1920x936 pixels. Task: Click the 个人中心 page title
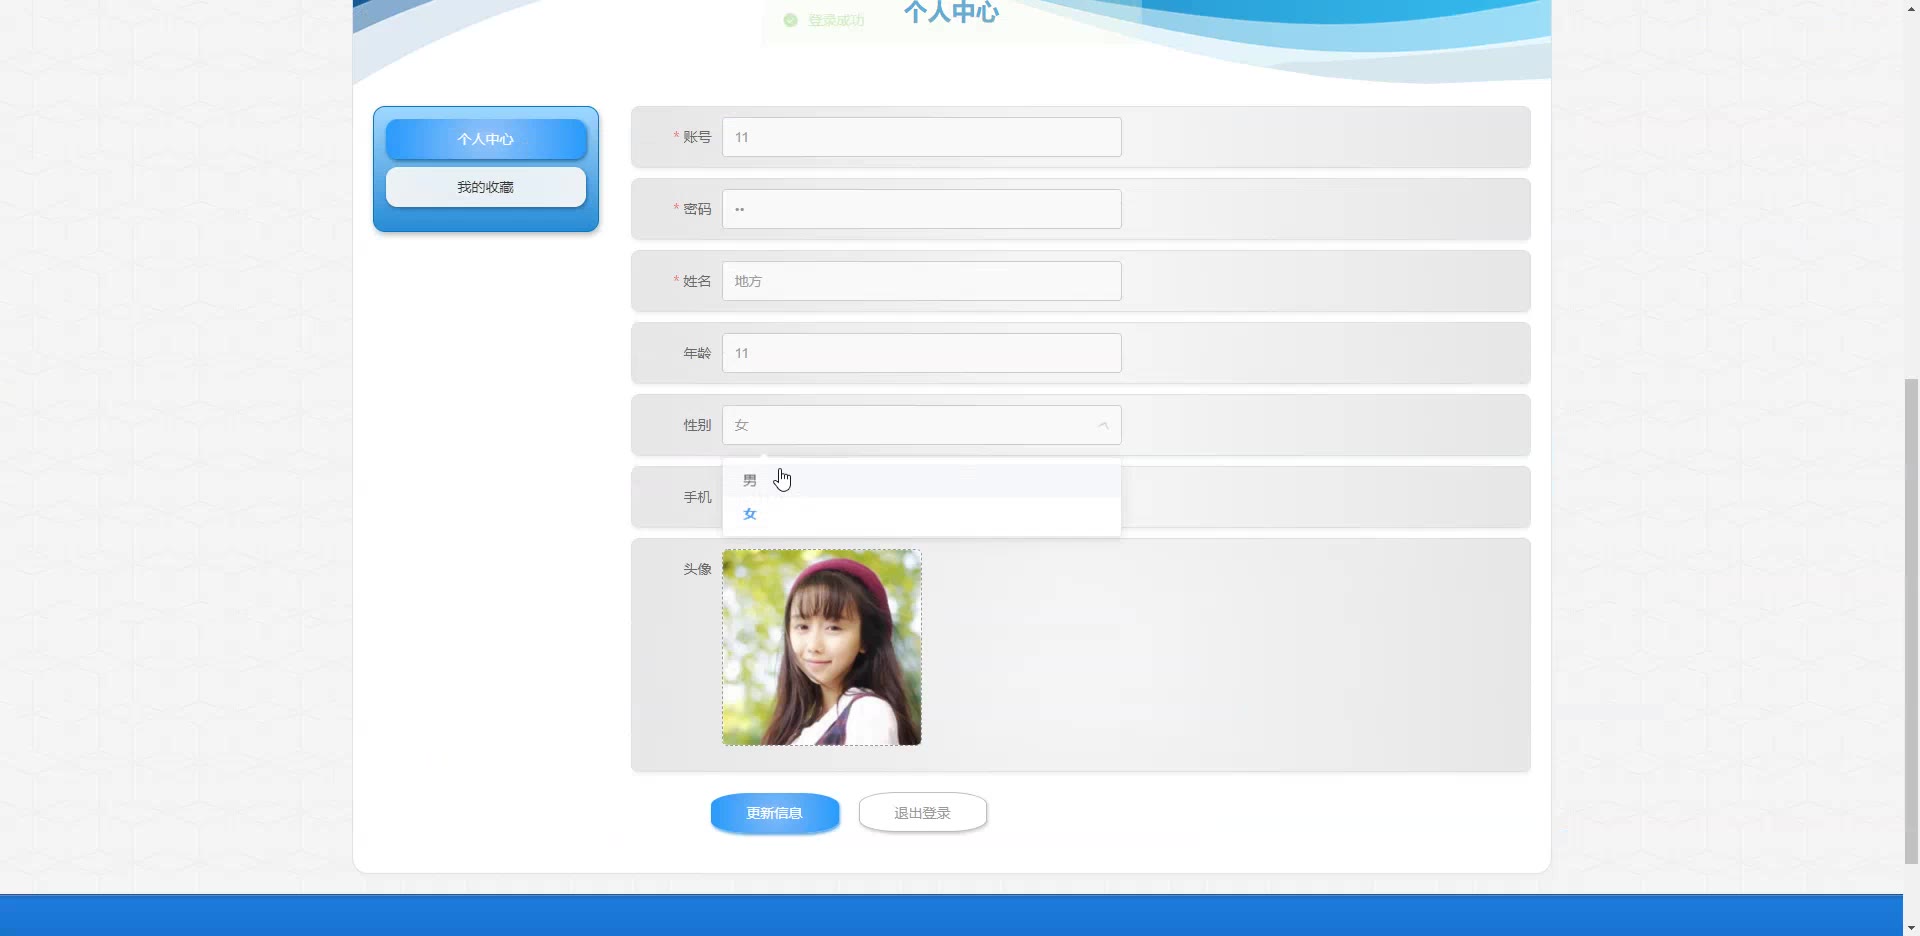(951, 12)
